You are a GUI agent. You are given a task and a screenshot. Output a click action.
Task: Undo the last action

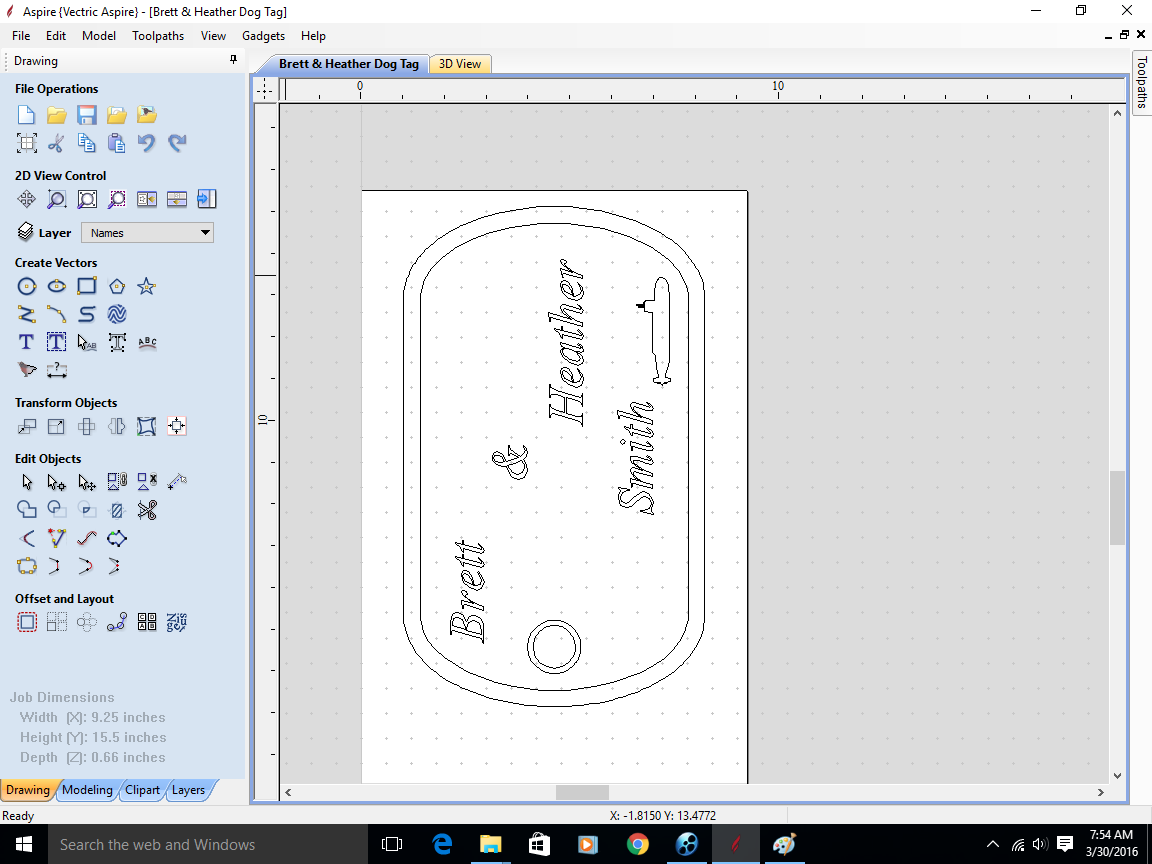(147, 143)
